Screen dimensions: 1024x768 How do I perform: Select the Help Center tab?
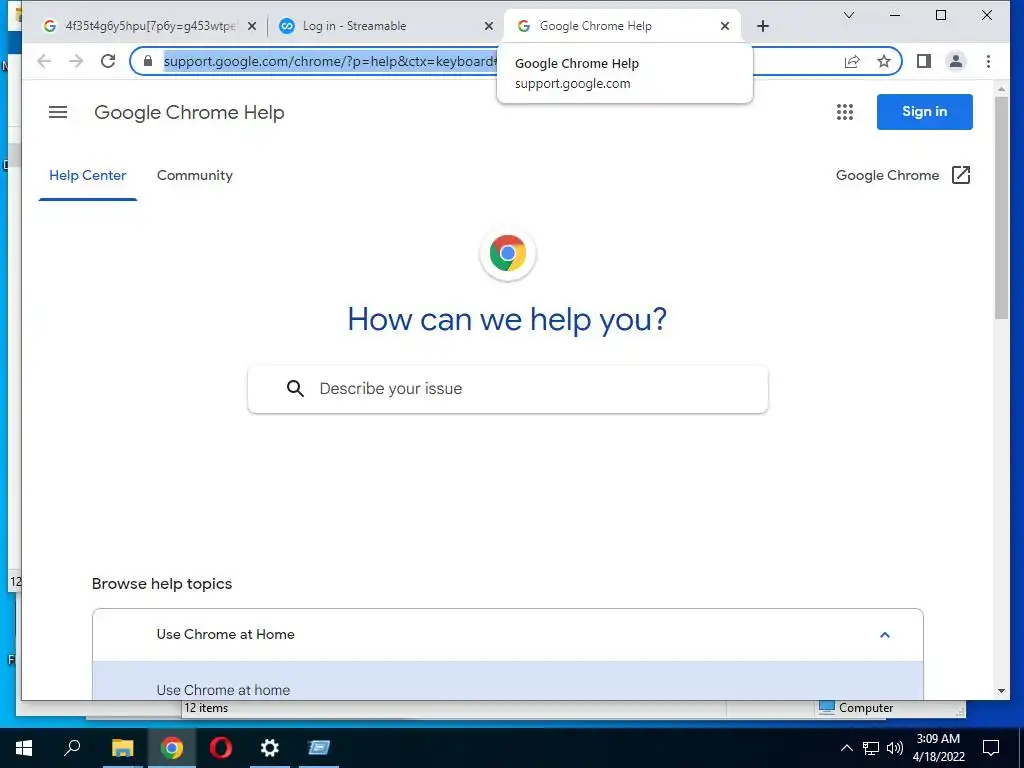(x=88, y=176)
